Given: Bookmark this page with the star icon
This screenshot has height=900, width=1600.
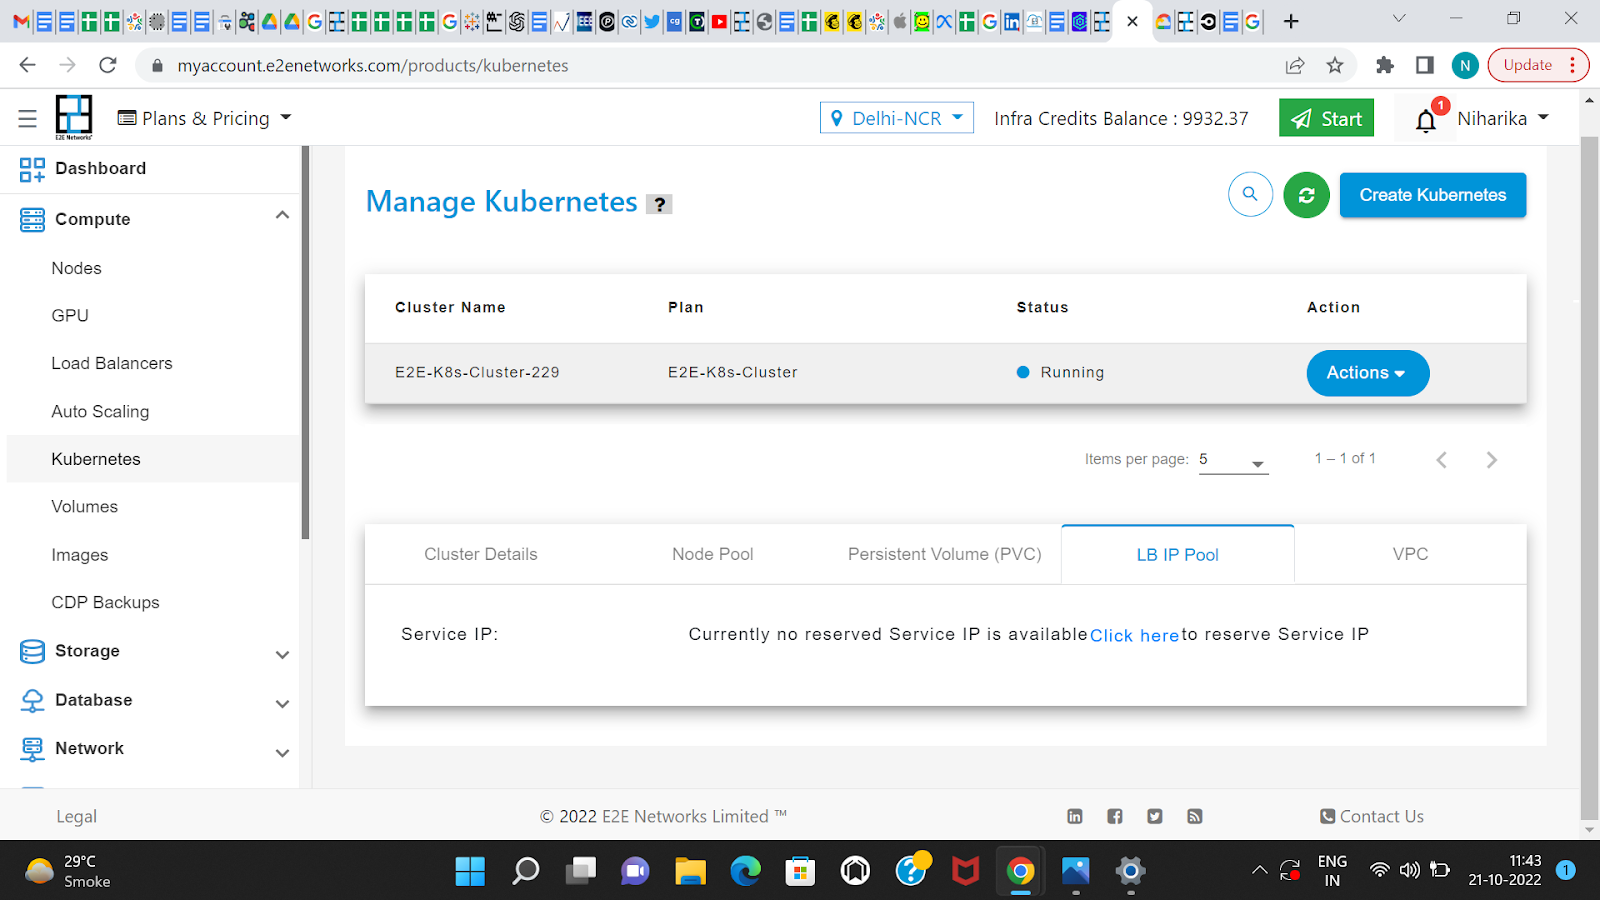Looking at the screenshot, I should coord(1335,65).
